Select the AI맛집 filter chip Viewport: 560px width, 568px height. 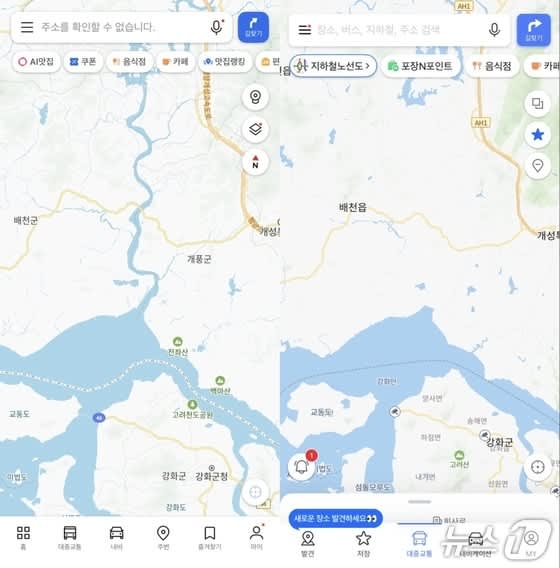tap(36, 62)
